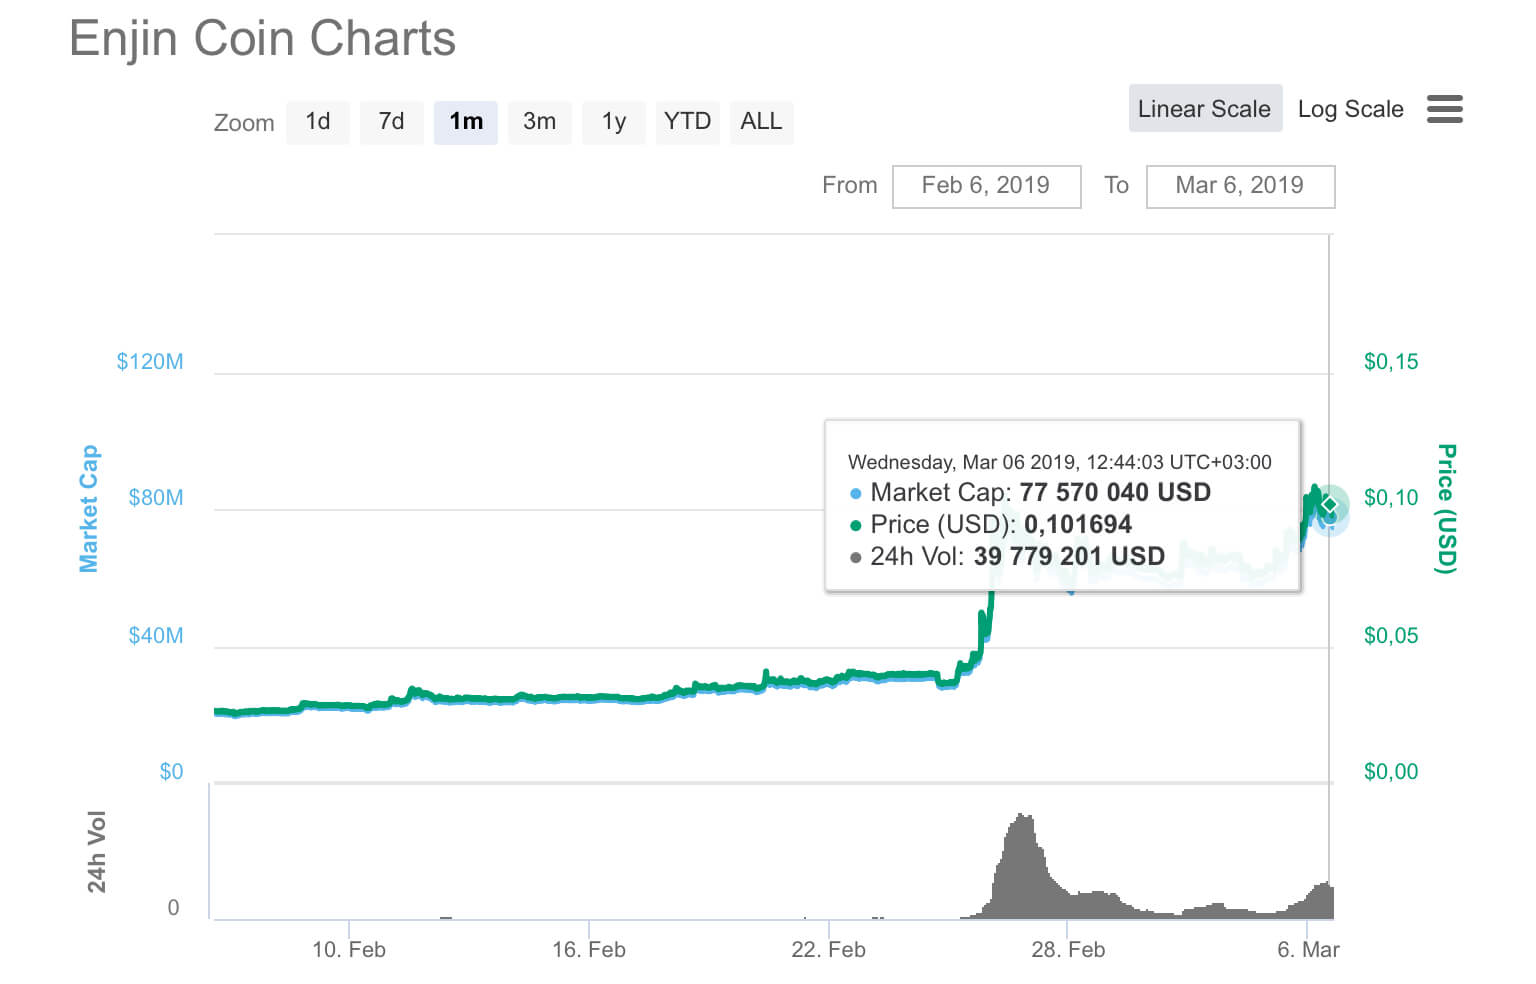This screenshot has height=984, width=1536.
Task: Edit the From date Feb 6, 2019
Action: [x=986, y=186]
